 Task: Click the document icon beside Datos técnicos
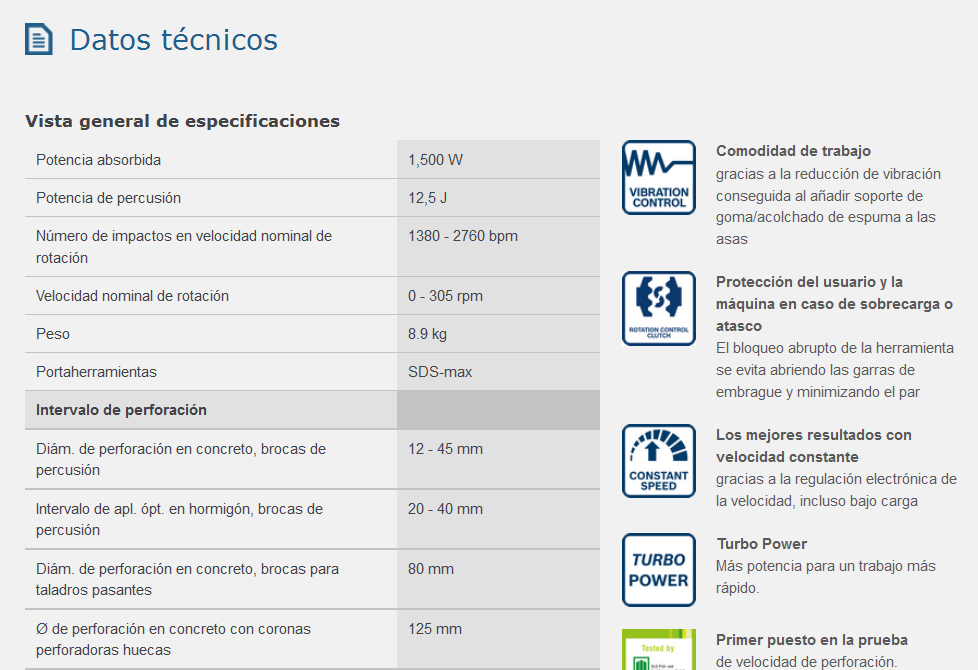[39, 40]
